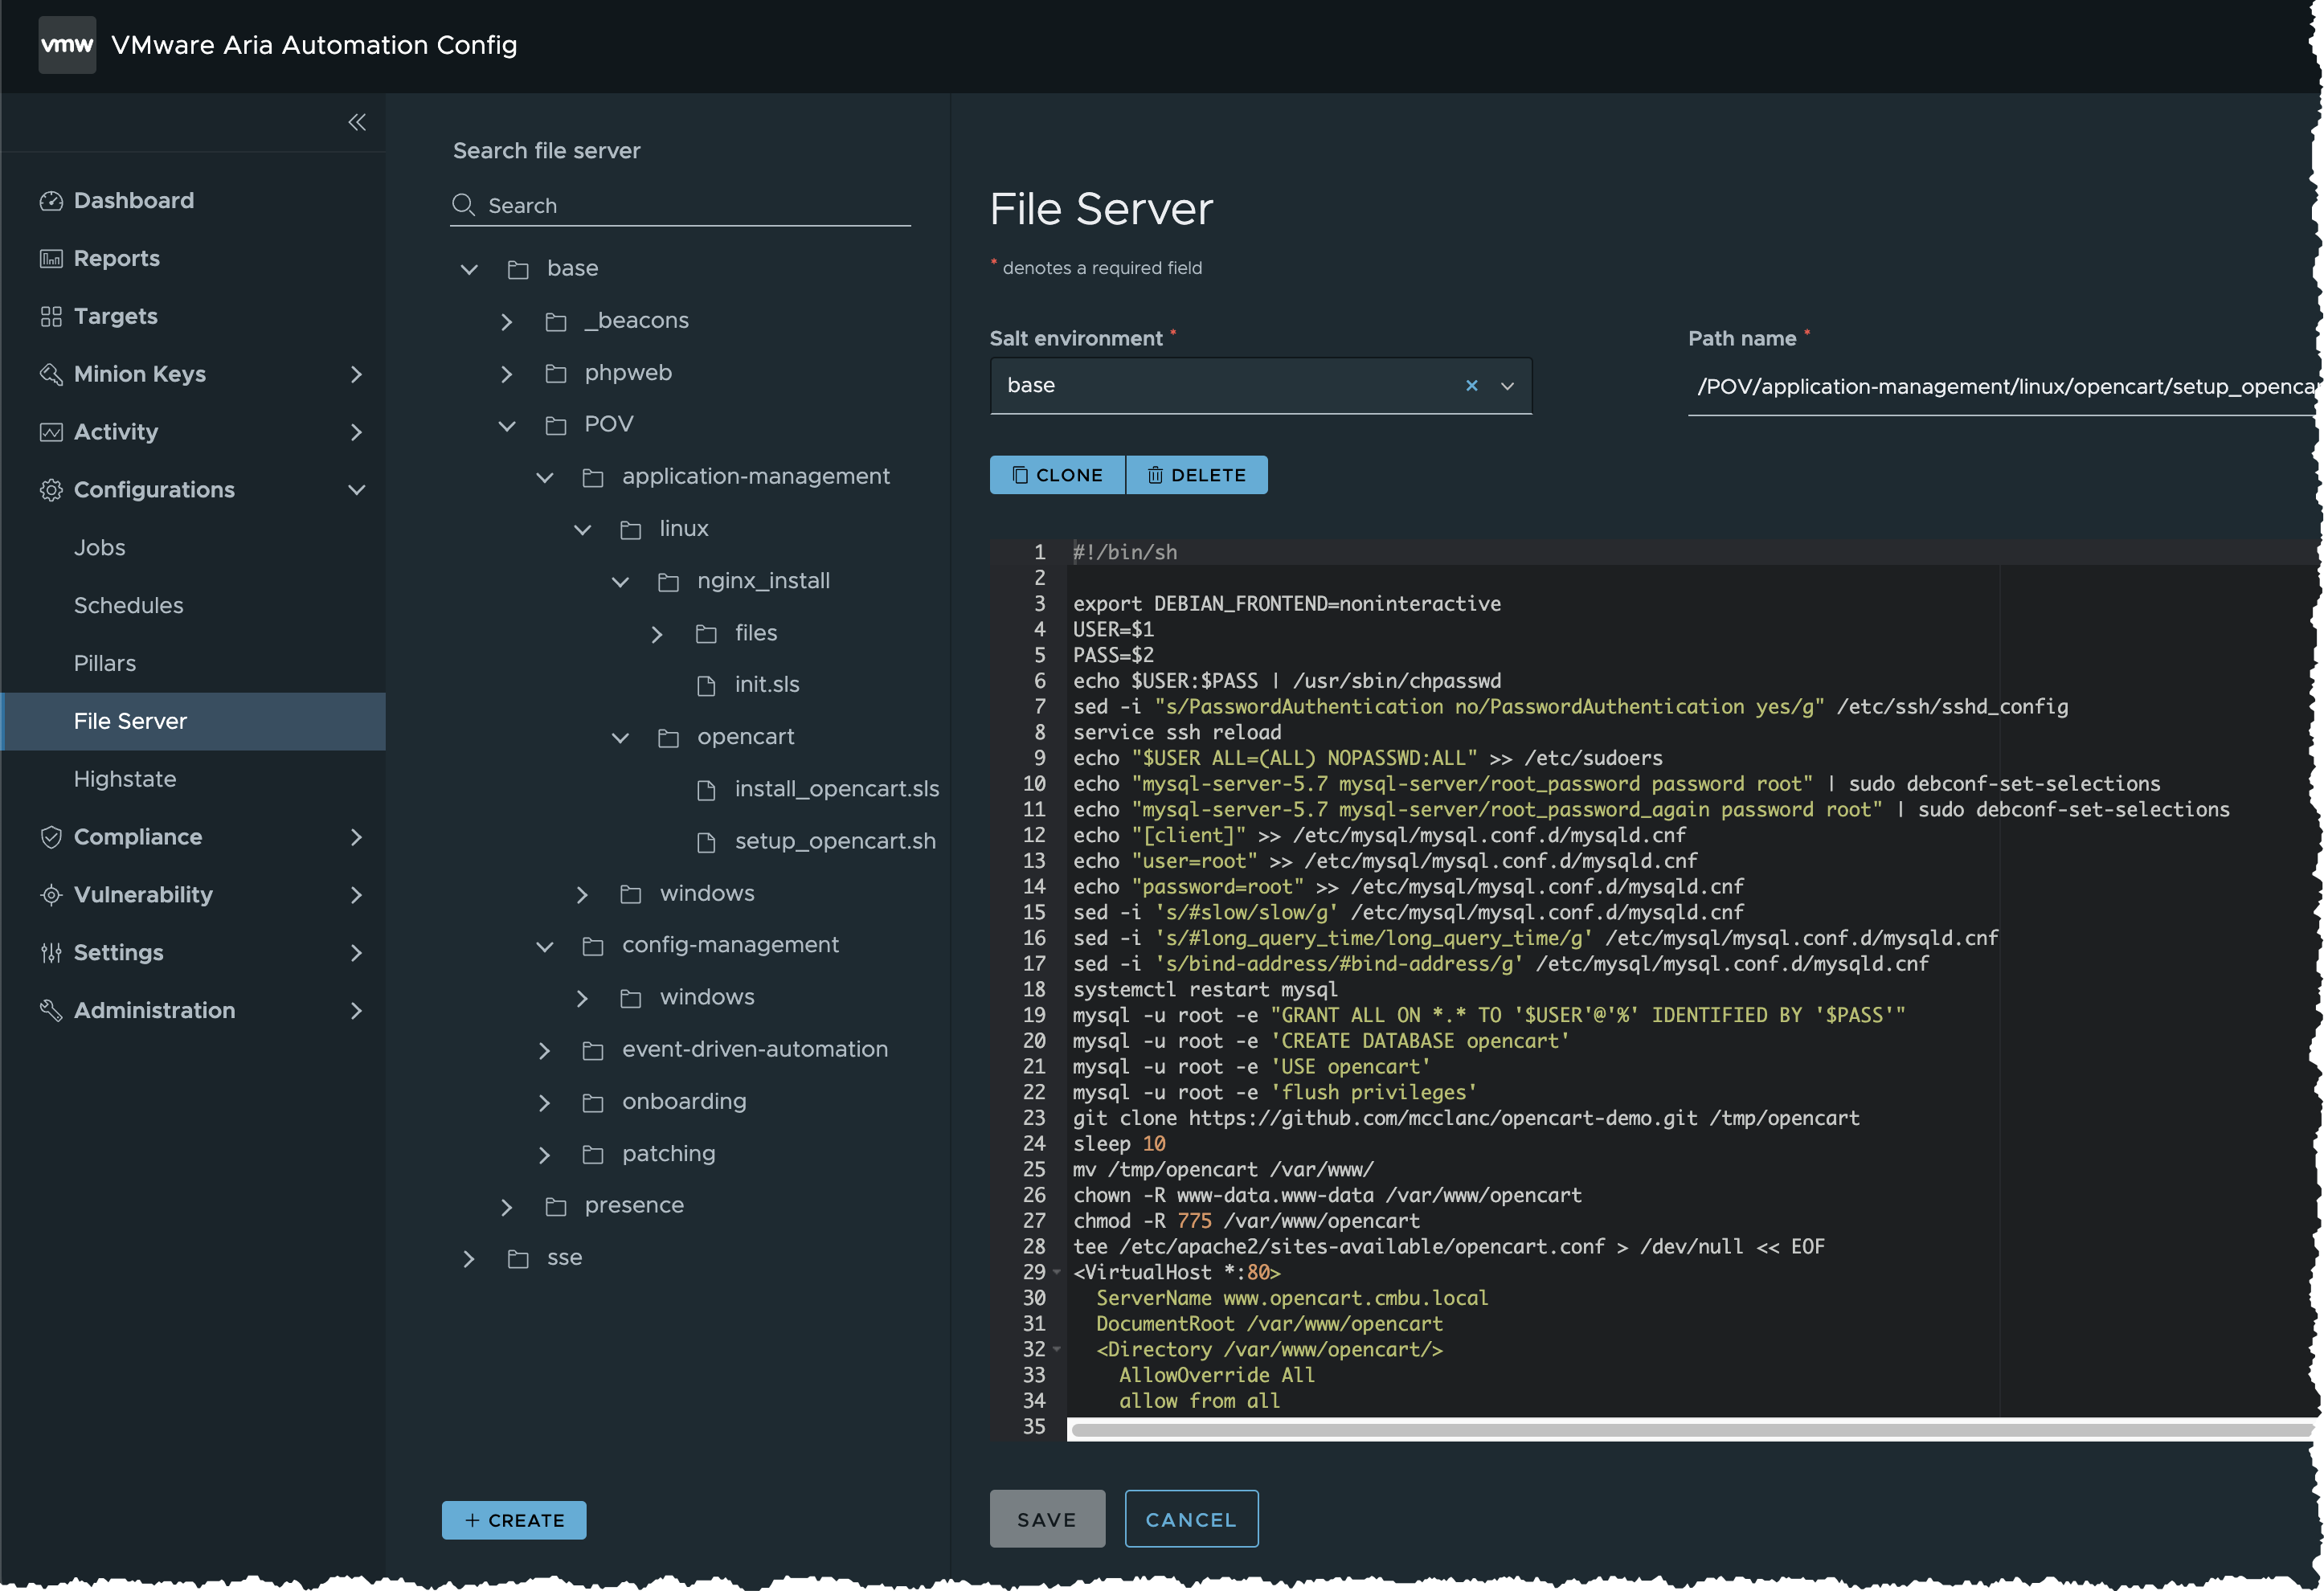The image size is (2324, 1591).
Task: Expand the Minion Keys menu arrow
Action: point(356,374)
